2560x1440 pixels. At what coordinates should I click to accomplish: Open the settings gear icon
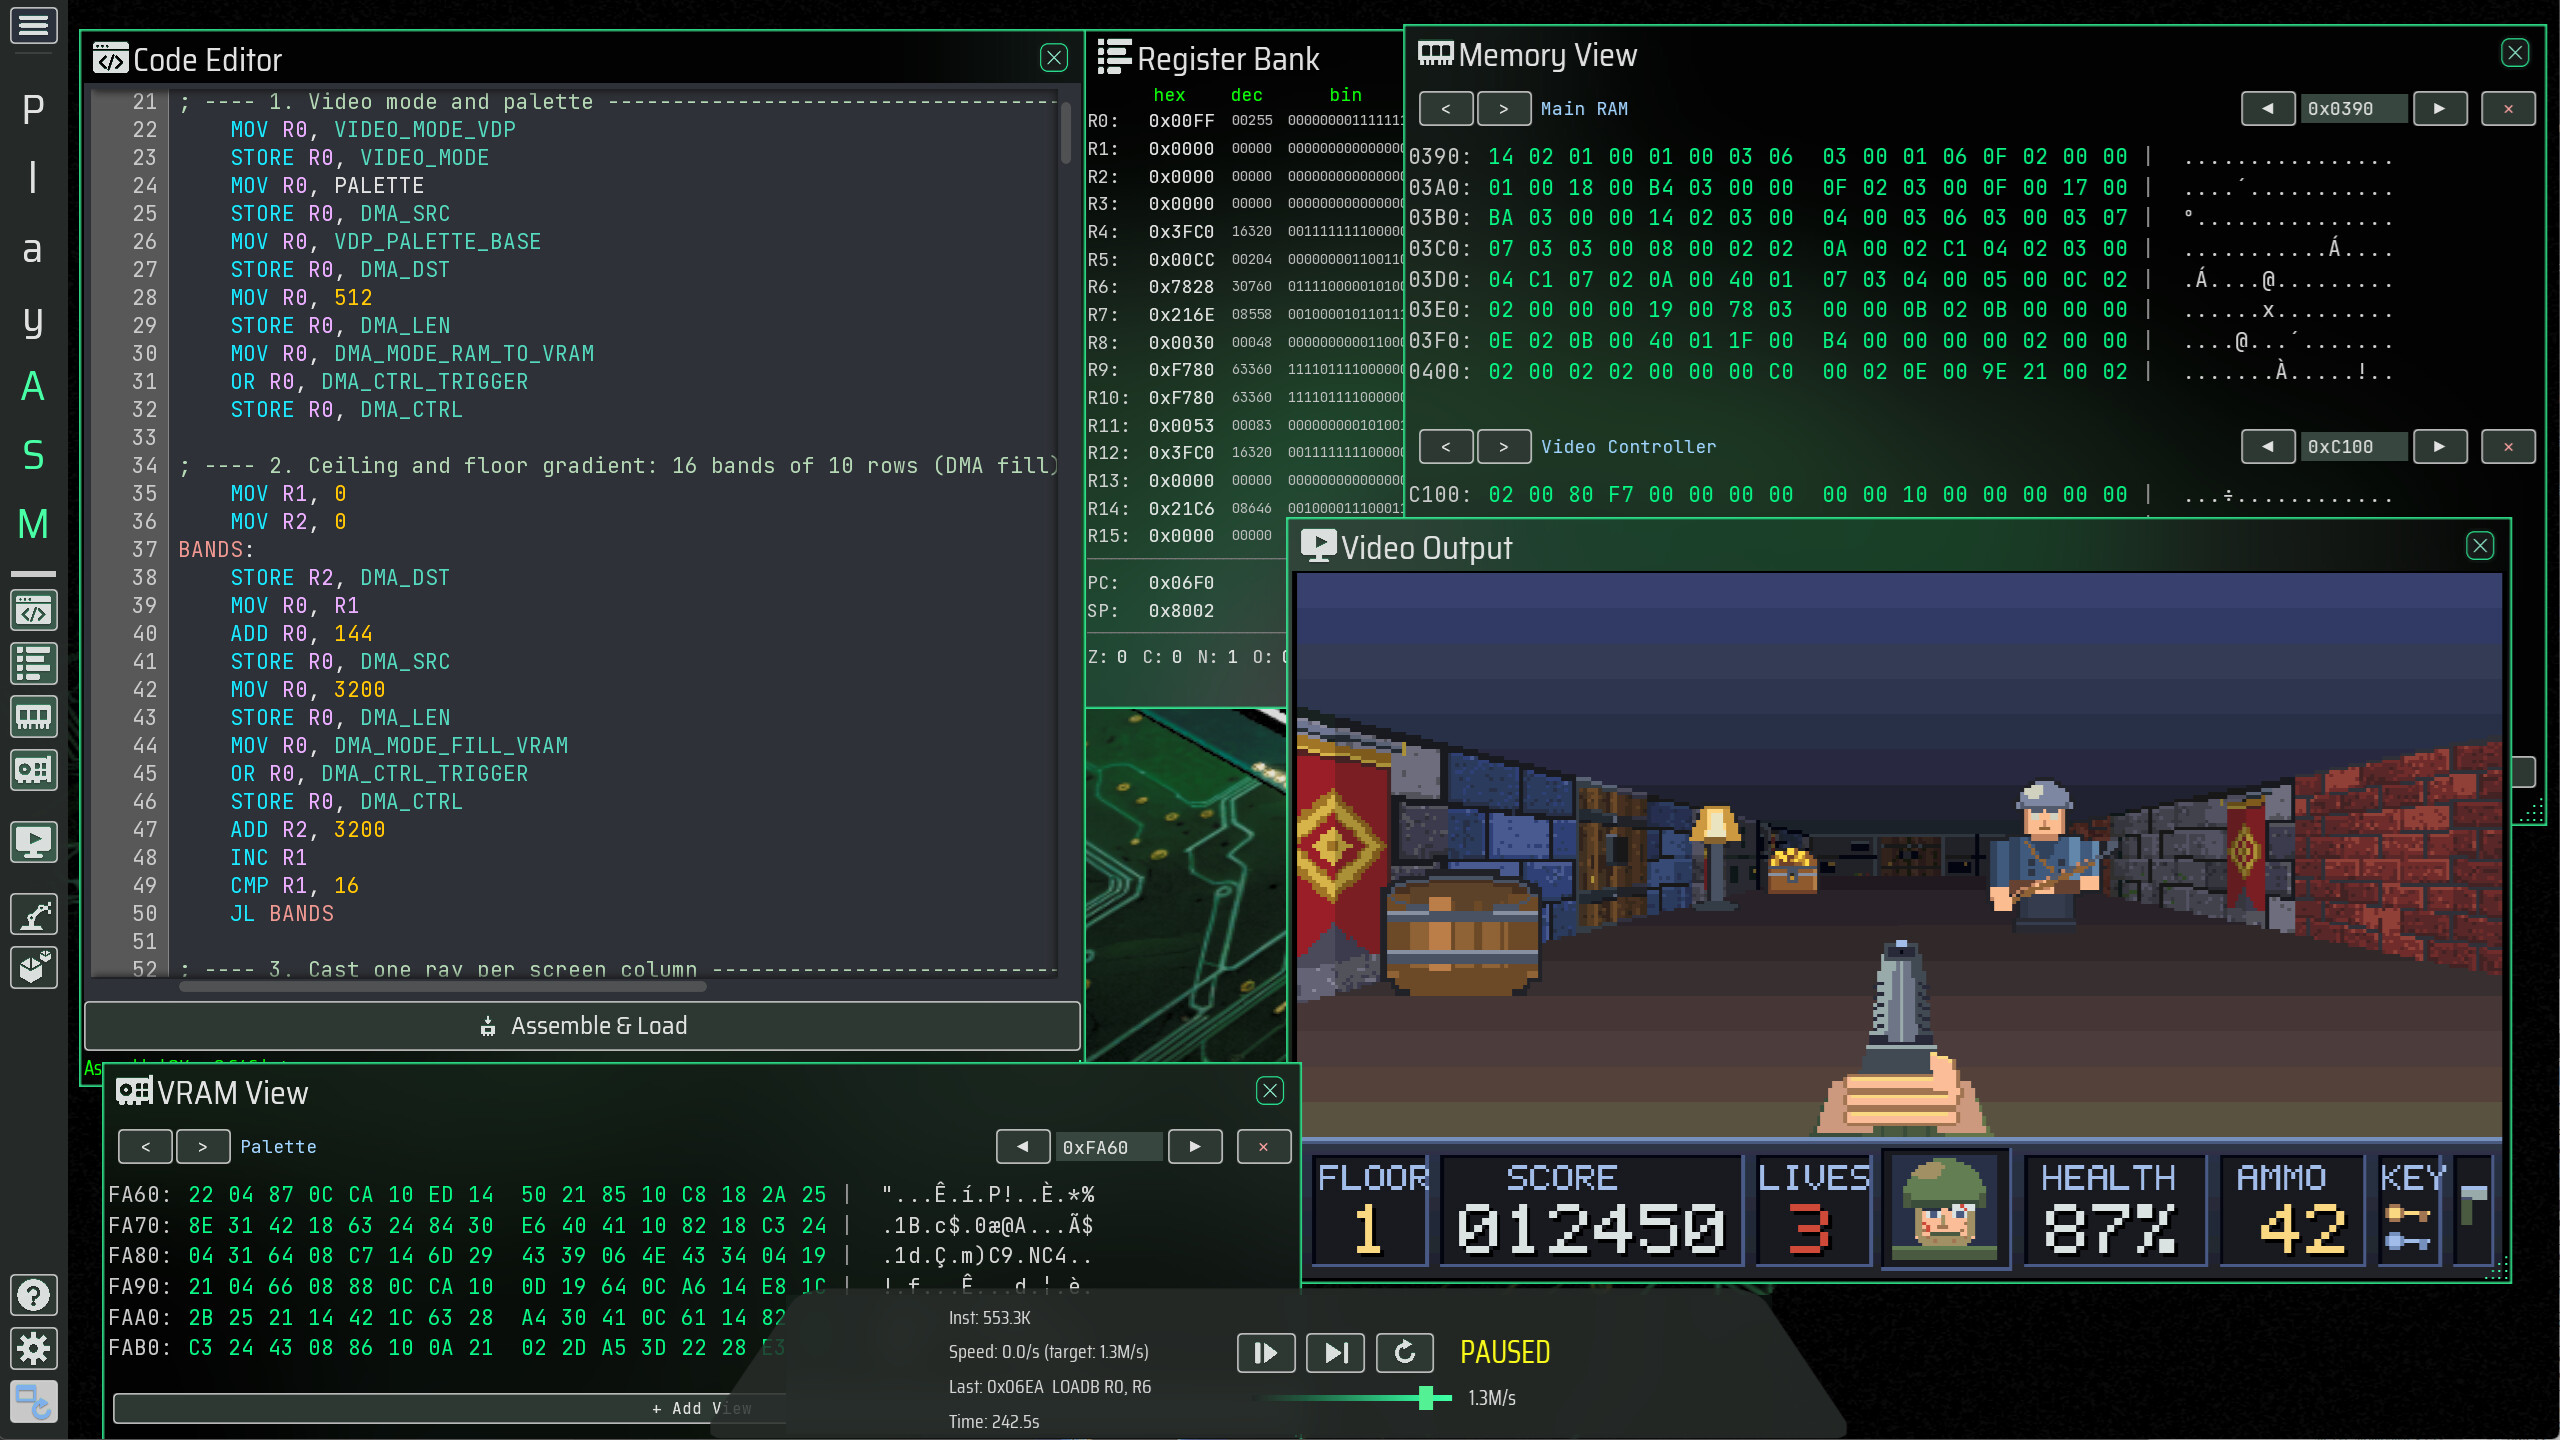click(33, 1349)
